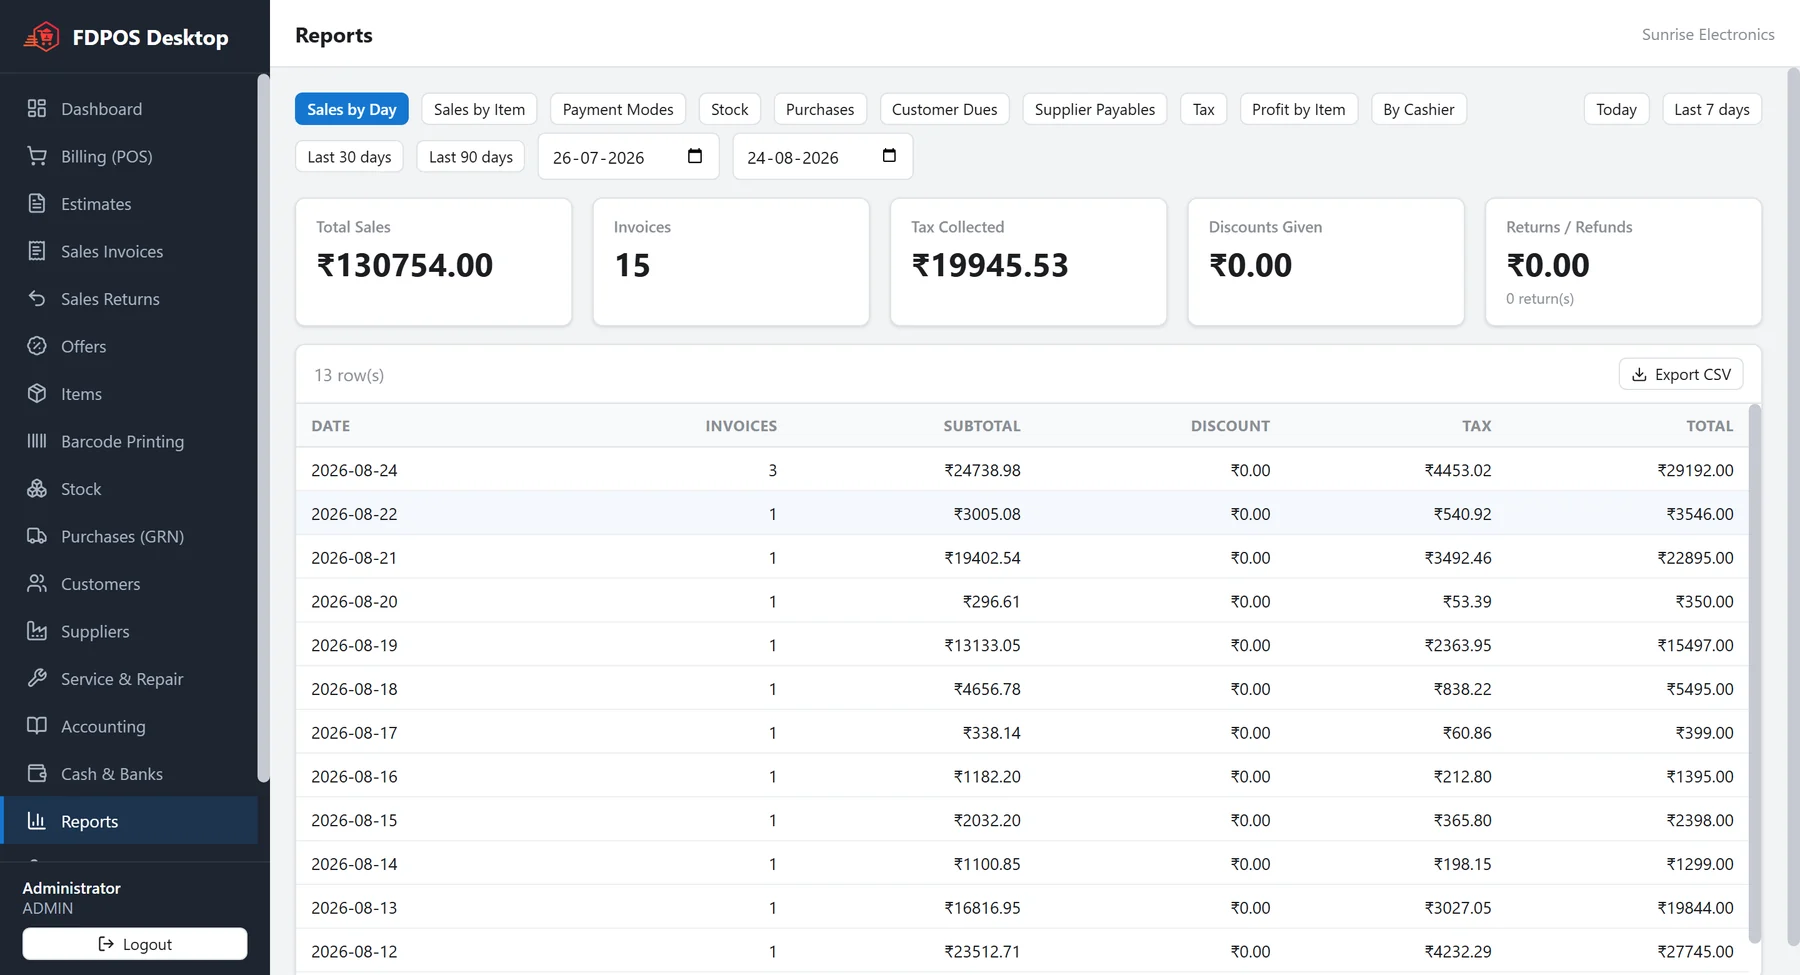This screenshot has width=1800, height=975.
Task: Click the Stock boxes icon
Action: pos(37,488)
